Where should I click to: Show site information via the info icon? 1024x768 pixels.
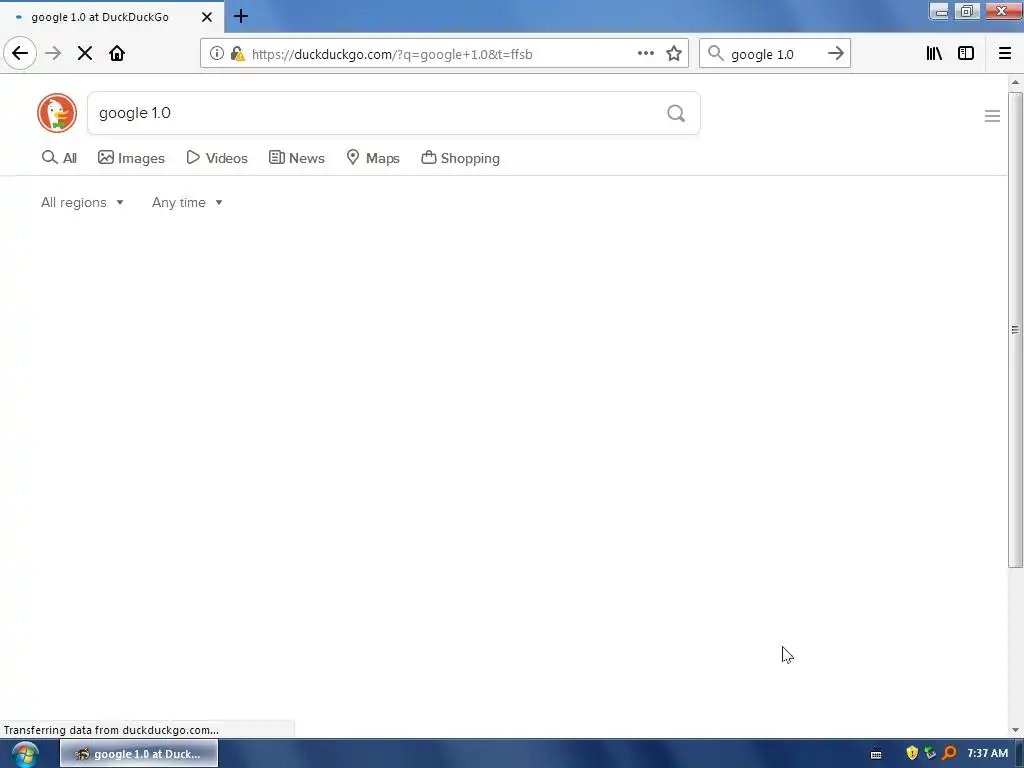pyautogui.click(x=217, y=54)
